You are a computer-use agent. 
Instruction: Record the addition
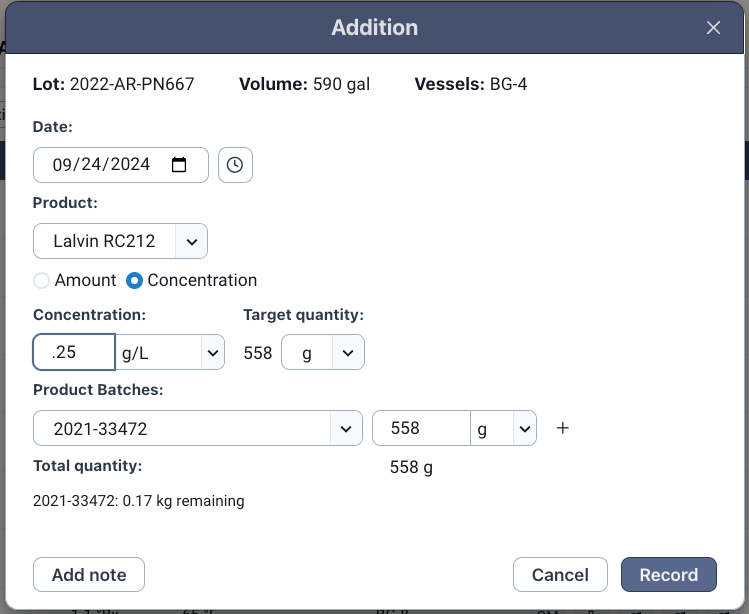[x=668, y=575]
